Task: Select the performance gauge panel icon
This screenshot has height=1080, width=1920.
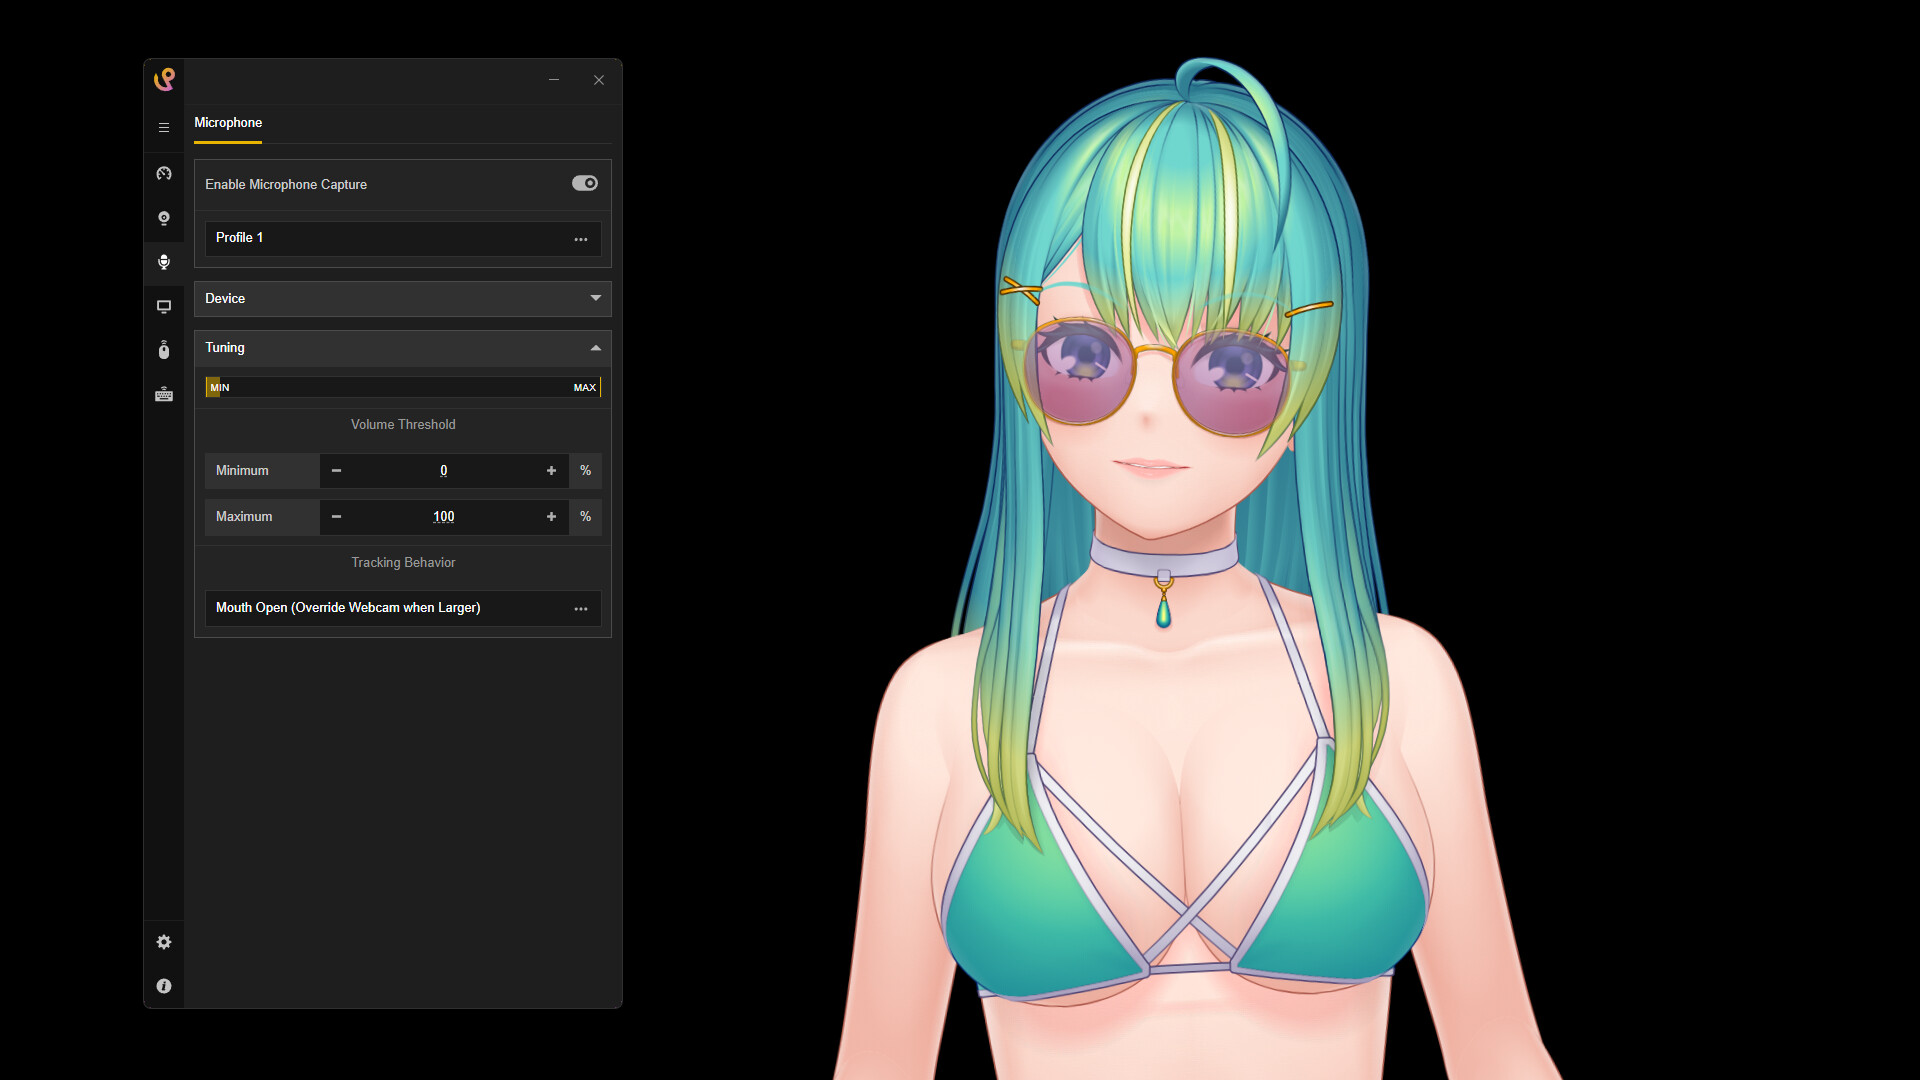Action: (x=163, y=173)
